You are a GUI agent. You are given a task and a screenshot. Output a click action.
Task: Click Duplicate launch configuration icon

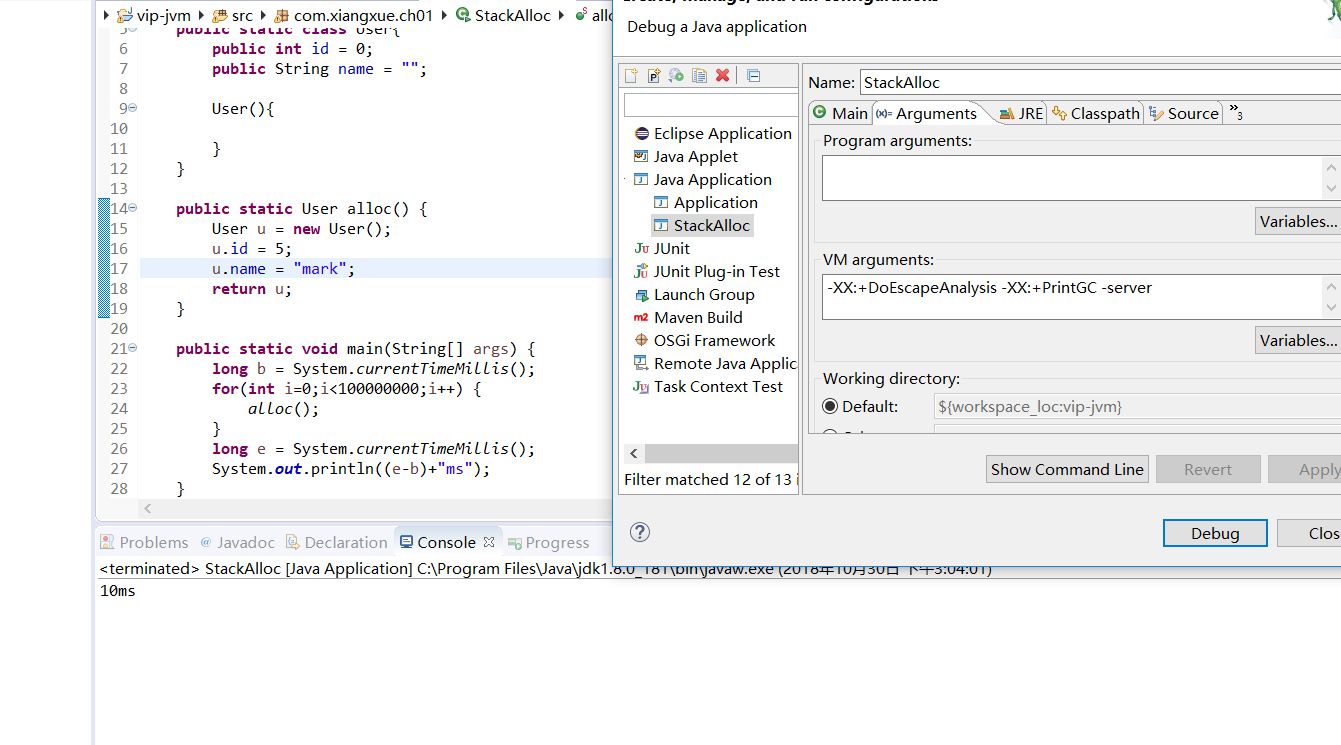click(x=700, y=75)
